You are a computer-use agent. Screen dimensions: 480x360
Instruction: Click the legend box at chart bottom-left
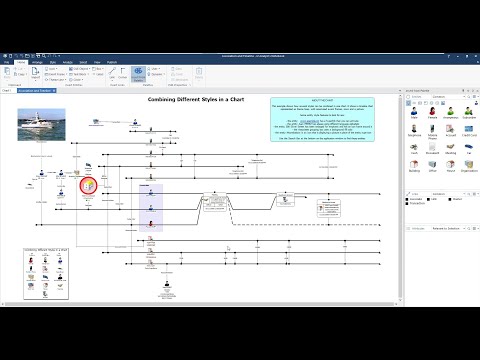[x=46, y=274]
